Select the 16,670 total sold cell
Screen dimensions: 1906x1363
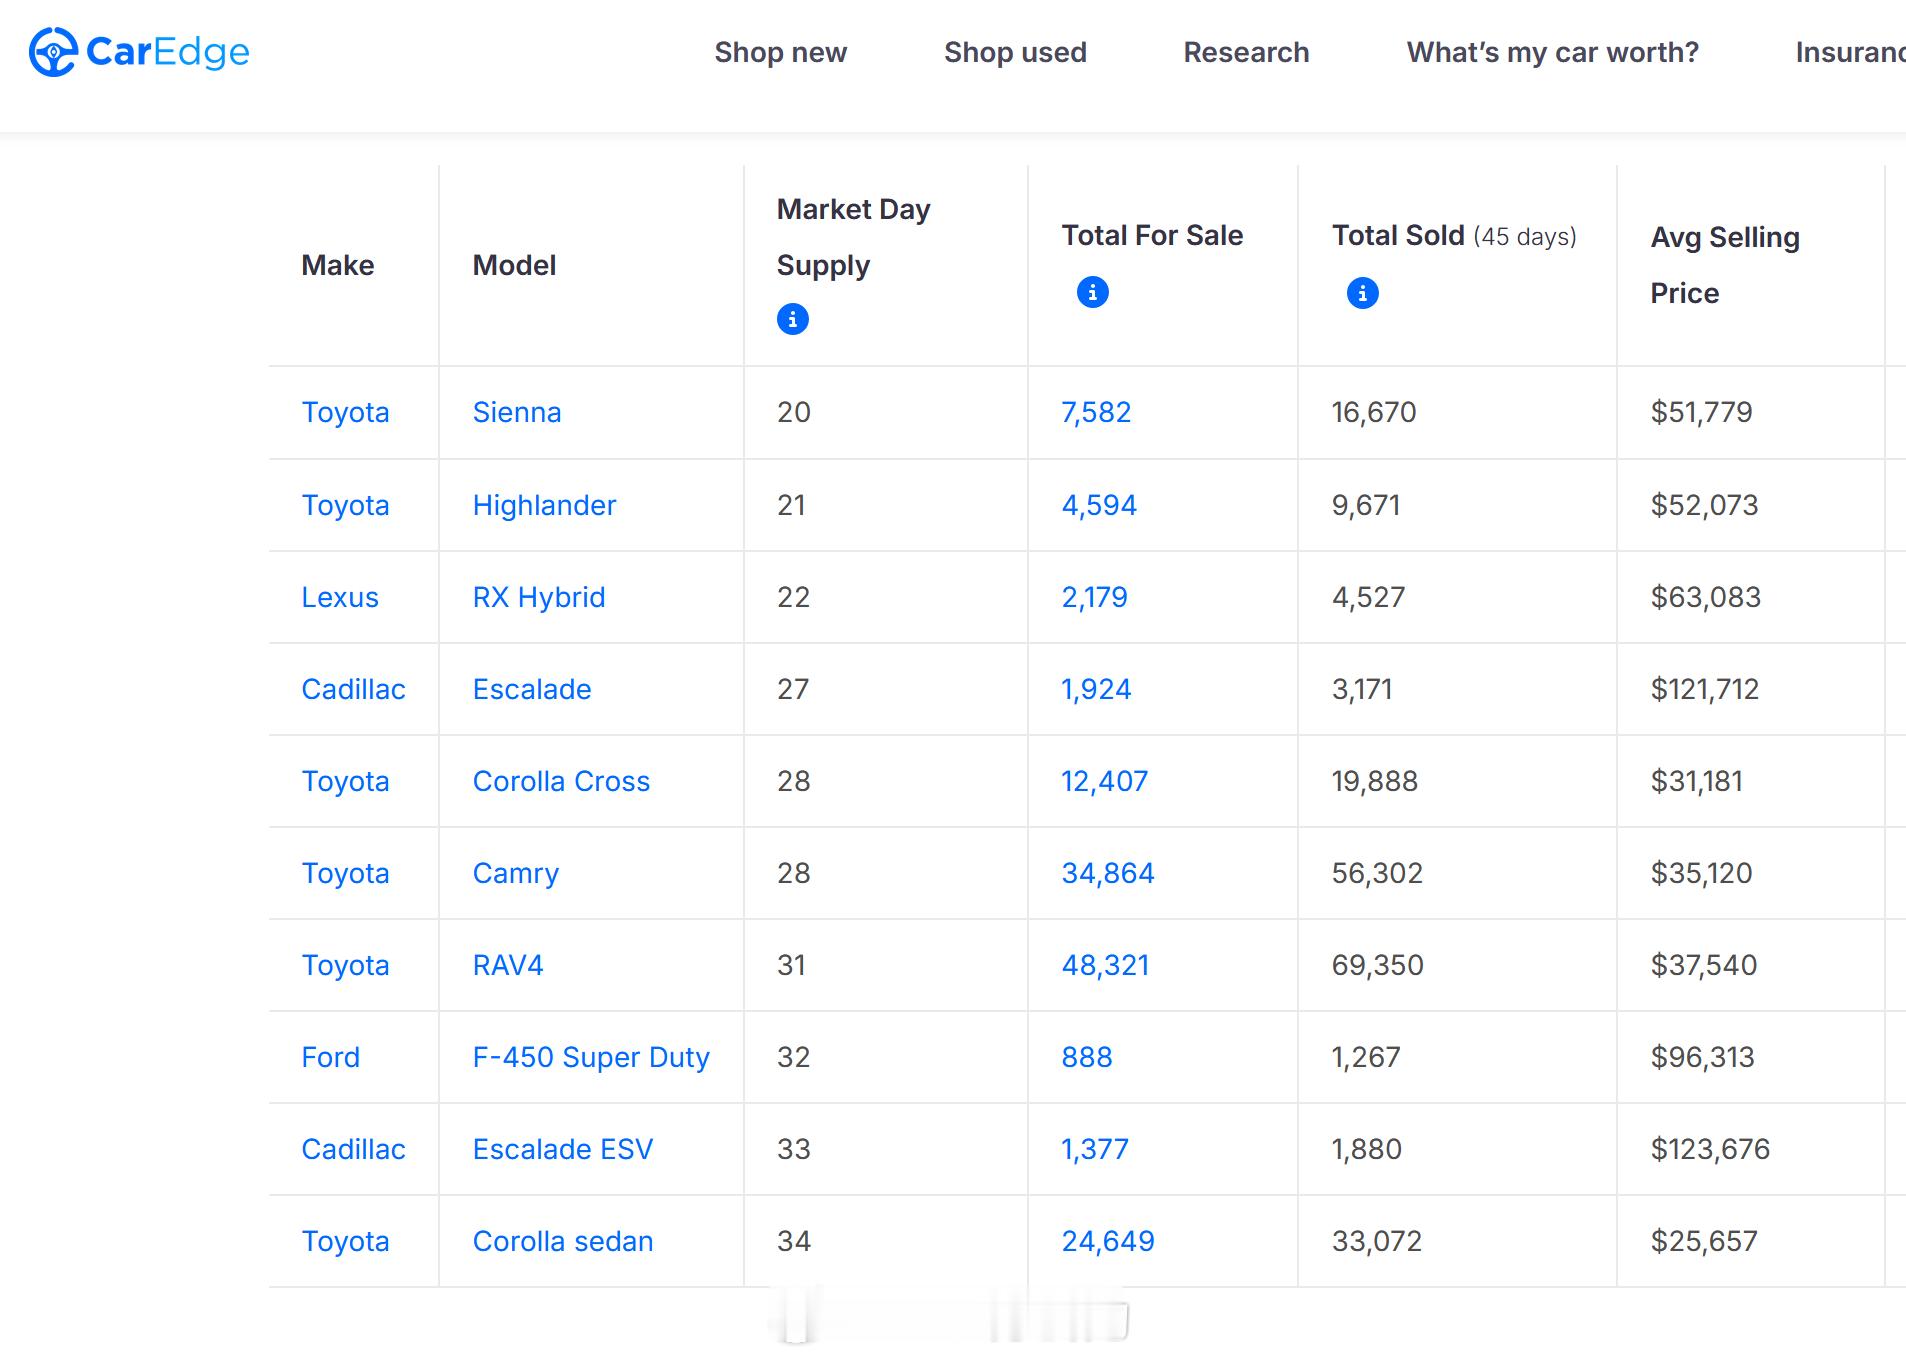pyautogui.click(x=1374, y=412)
